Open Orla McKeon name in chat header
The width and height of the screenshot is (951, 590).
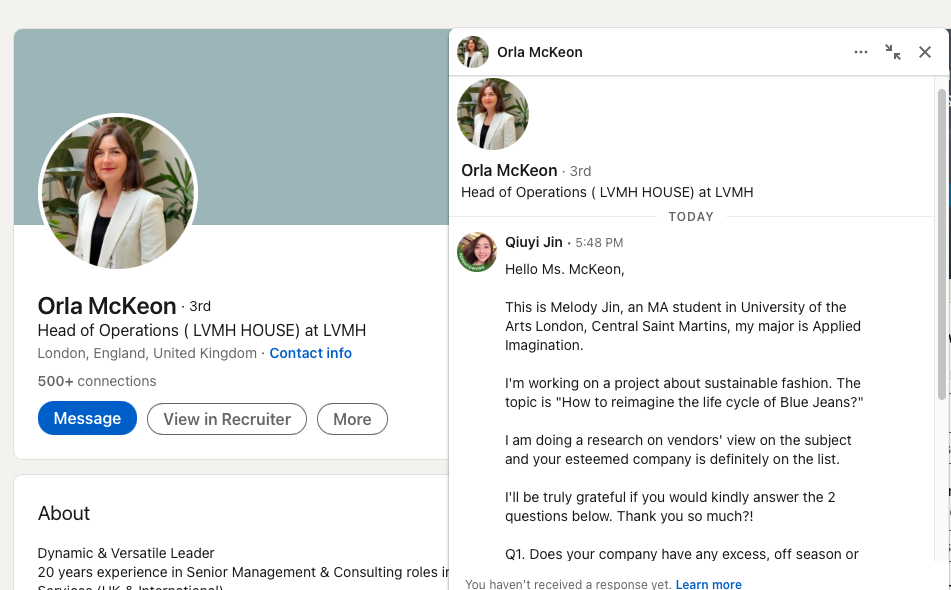540,52
